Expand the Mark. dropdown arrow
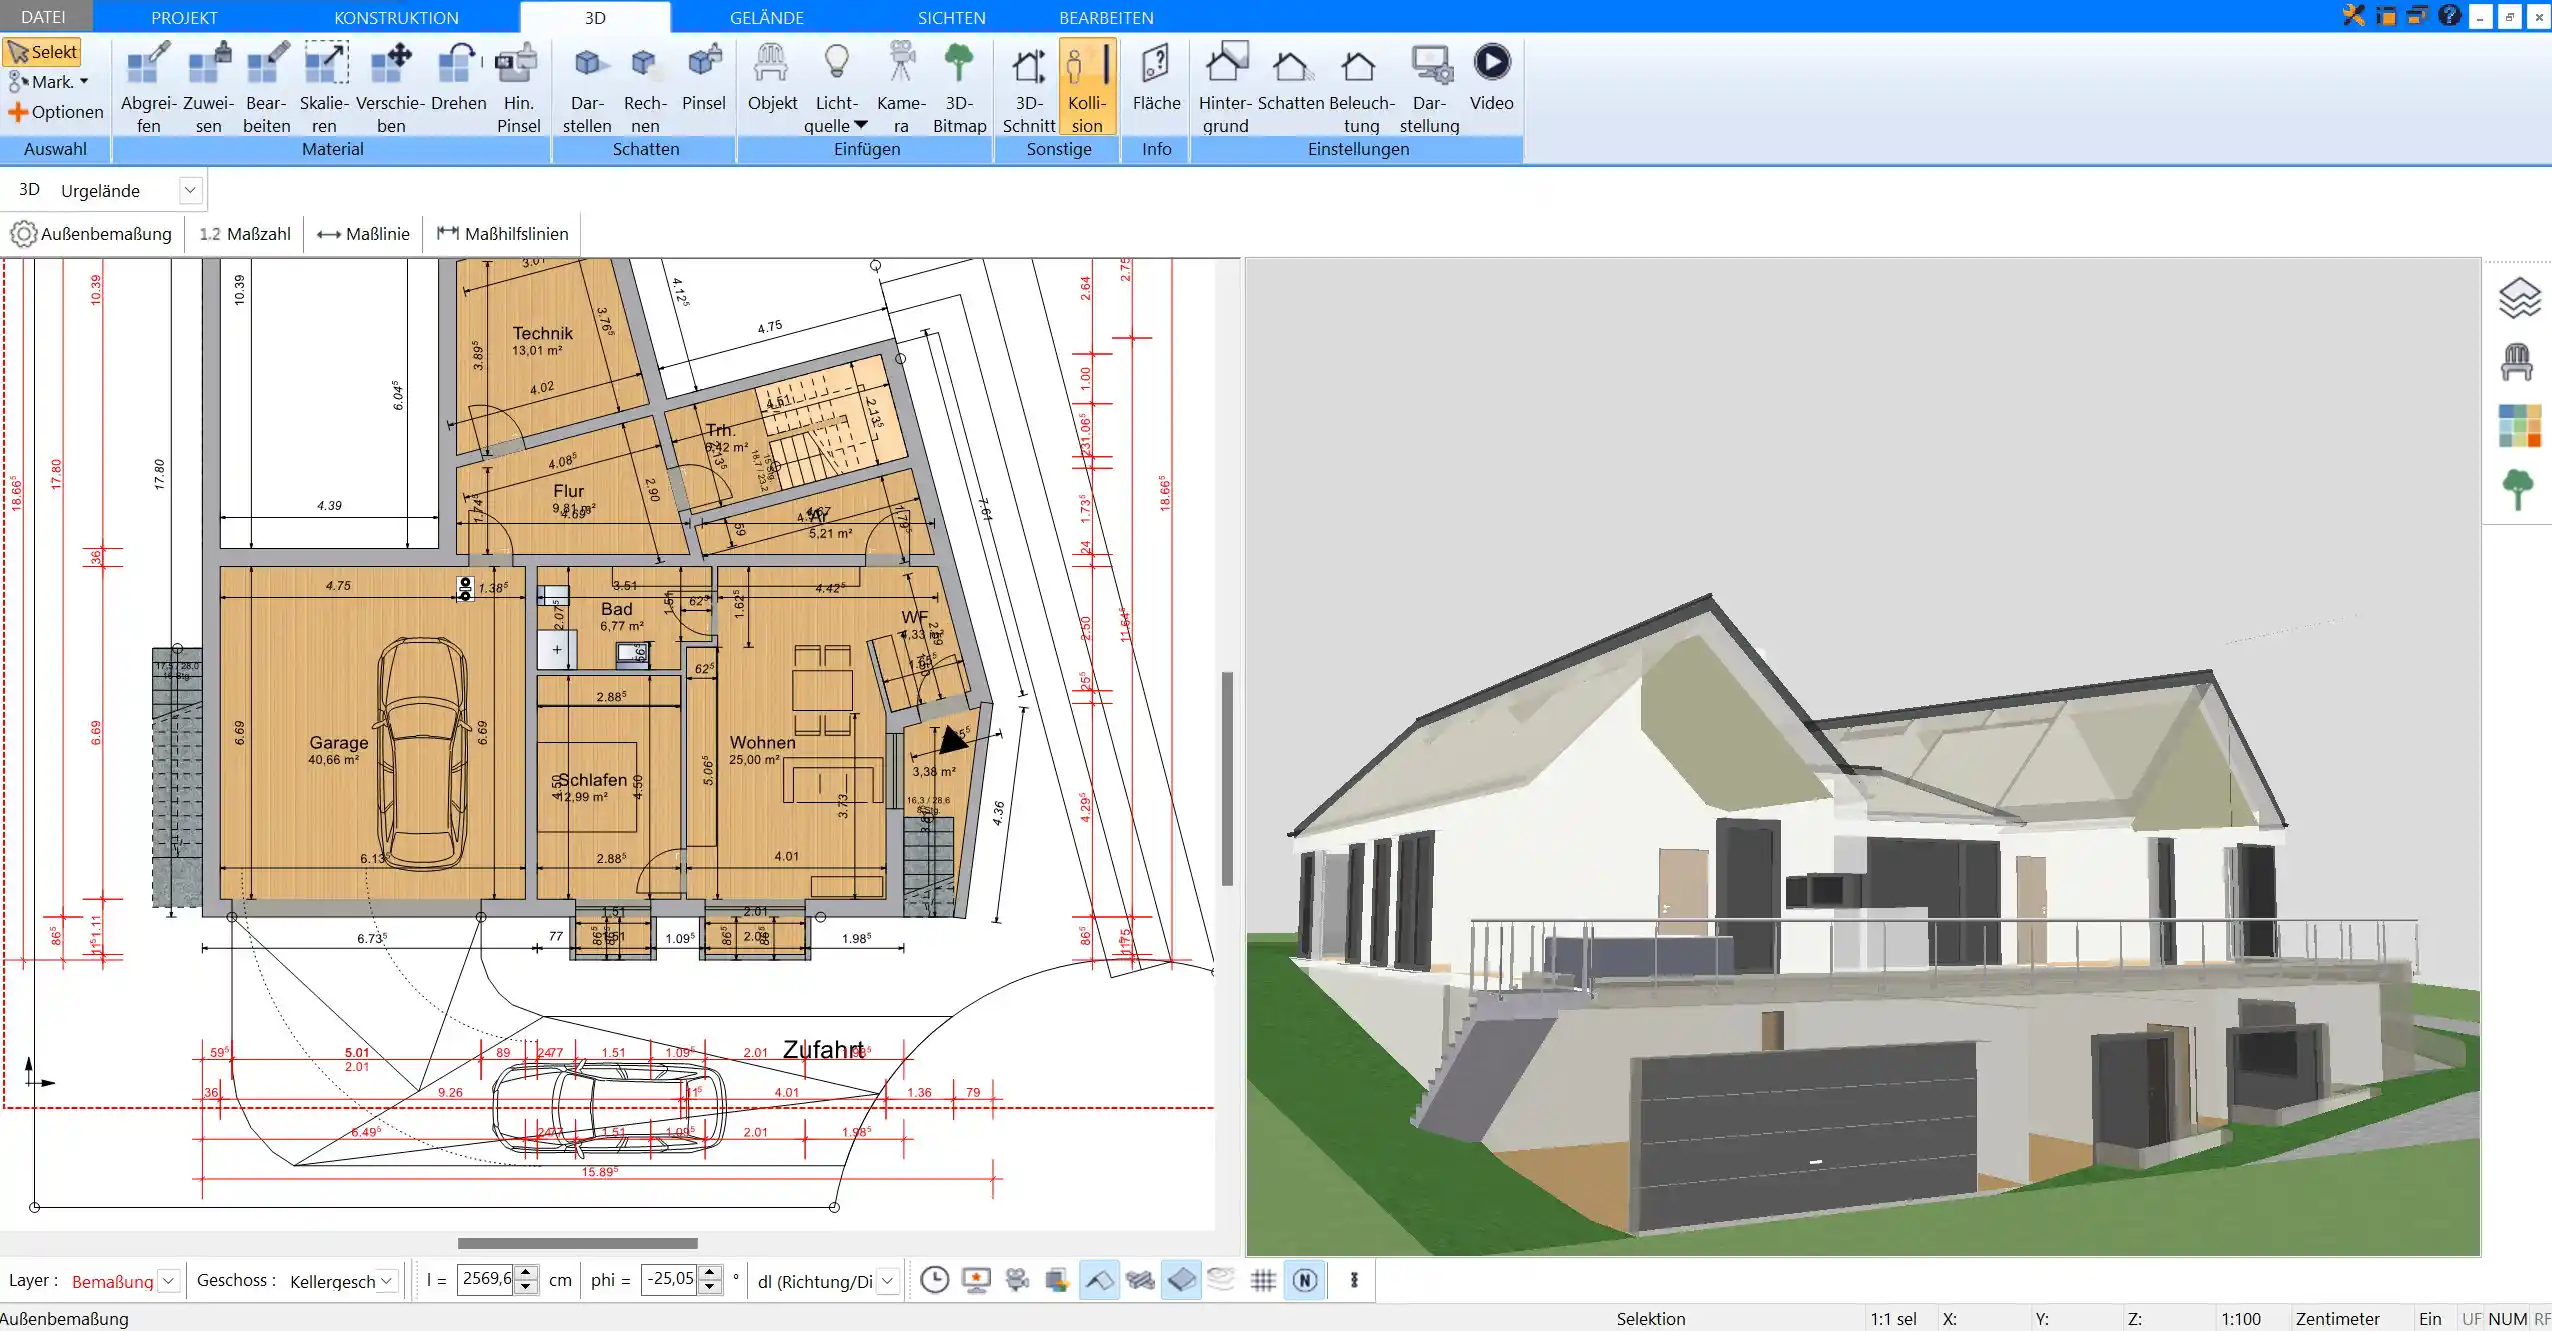 (84, 82)
